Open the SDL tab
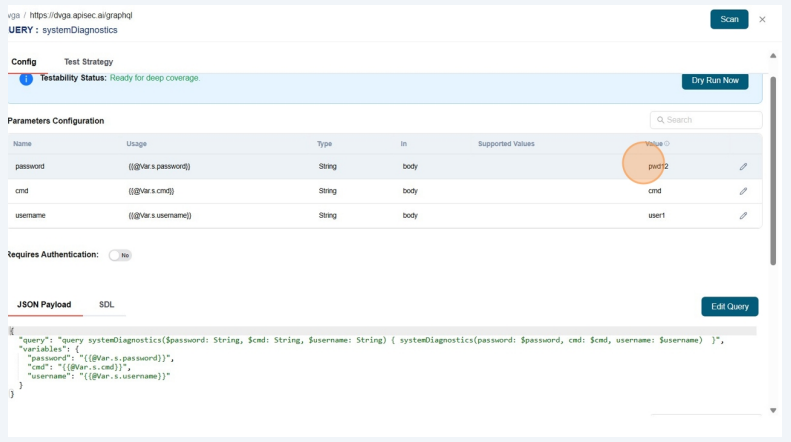The image size is (791, 442). point(106,304)
